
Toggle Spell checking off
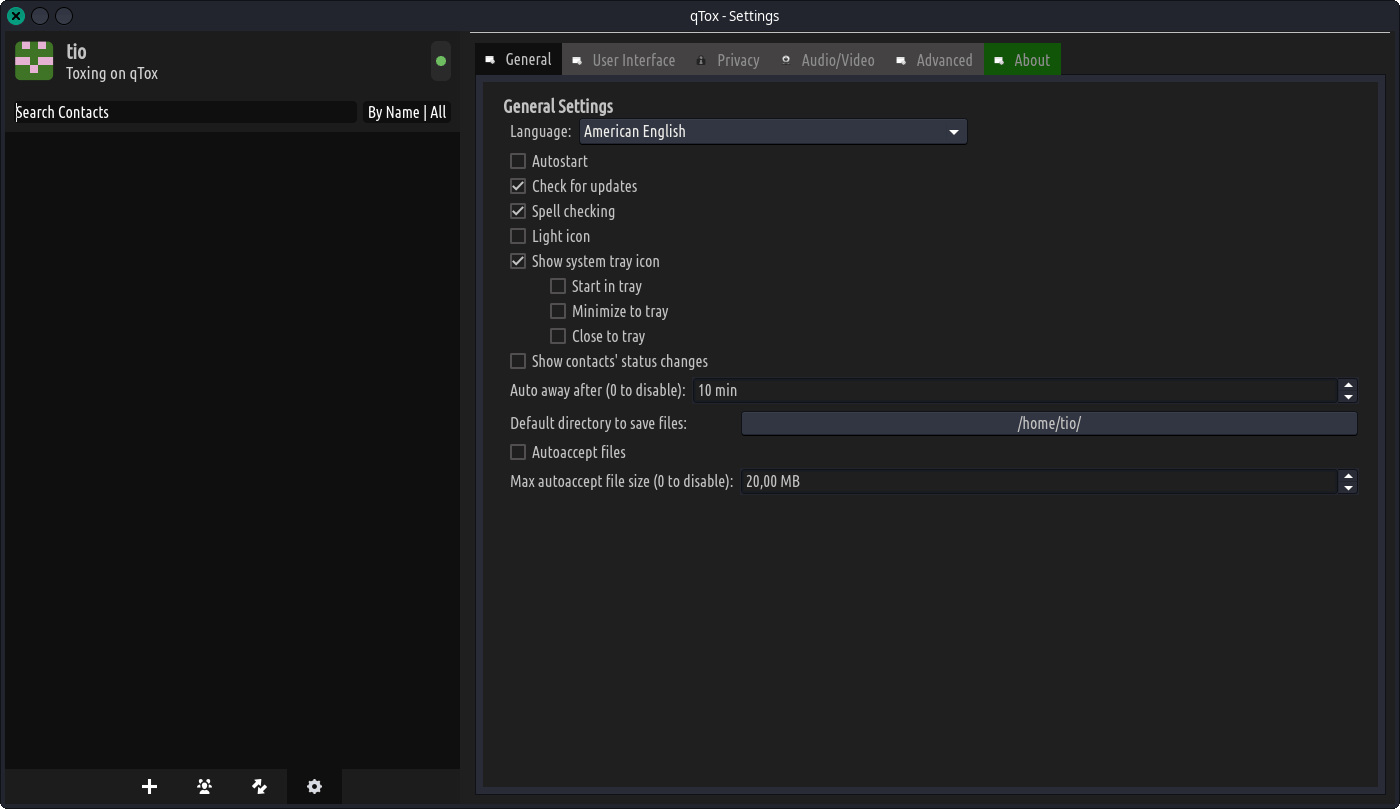pyautogui.click(x=518, y=211)
